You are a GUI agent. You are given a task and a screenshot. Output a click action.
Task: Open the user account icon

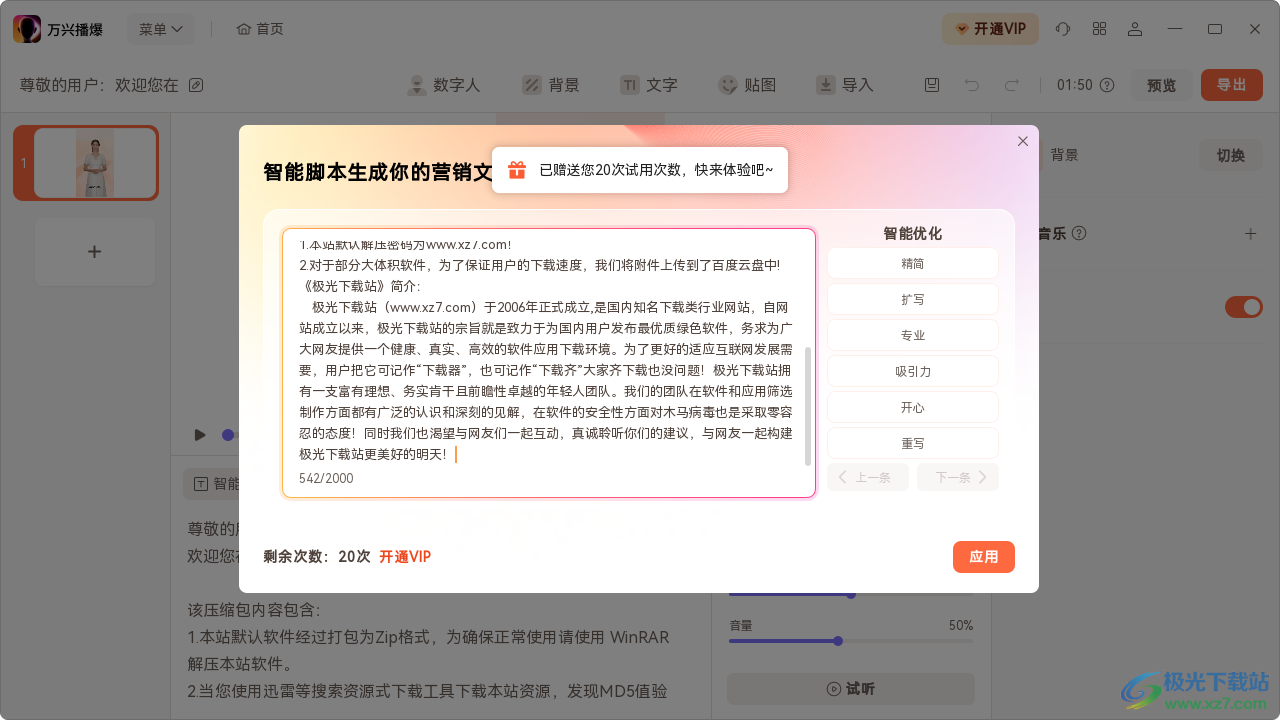[x=1135, y=29]
